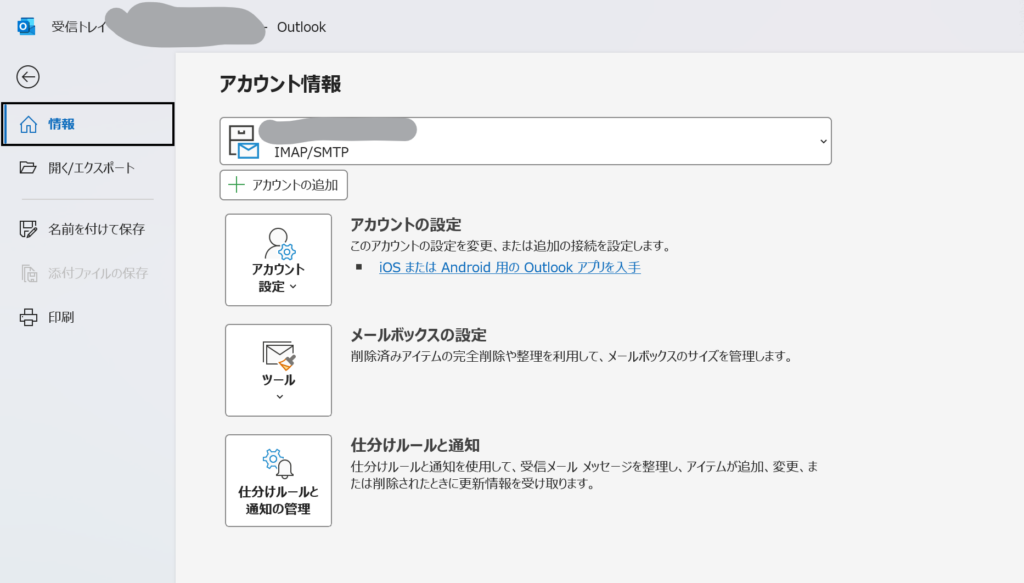Click the printer icon beside 印刷
The image size is (1024, 583).
coord(29,317)
